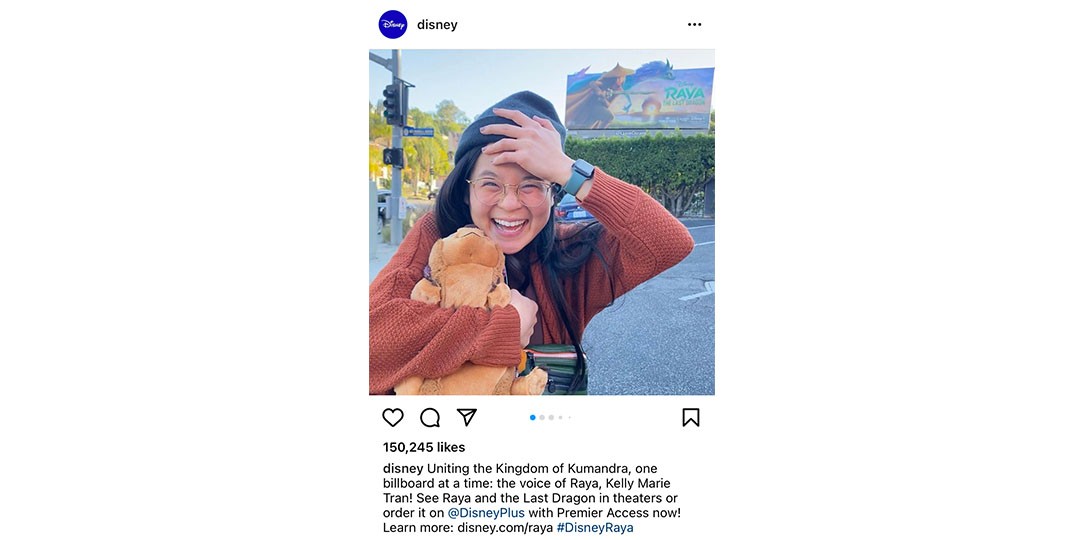1080x540 pixels.
Task: Open comments via the speech bubble icon
Action: coord(430,417)
